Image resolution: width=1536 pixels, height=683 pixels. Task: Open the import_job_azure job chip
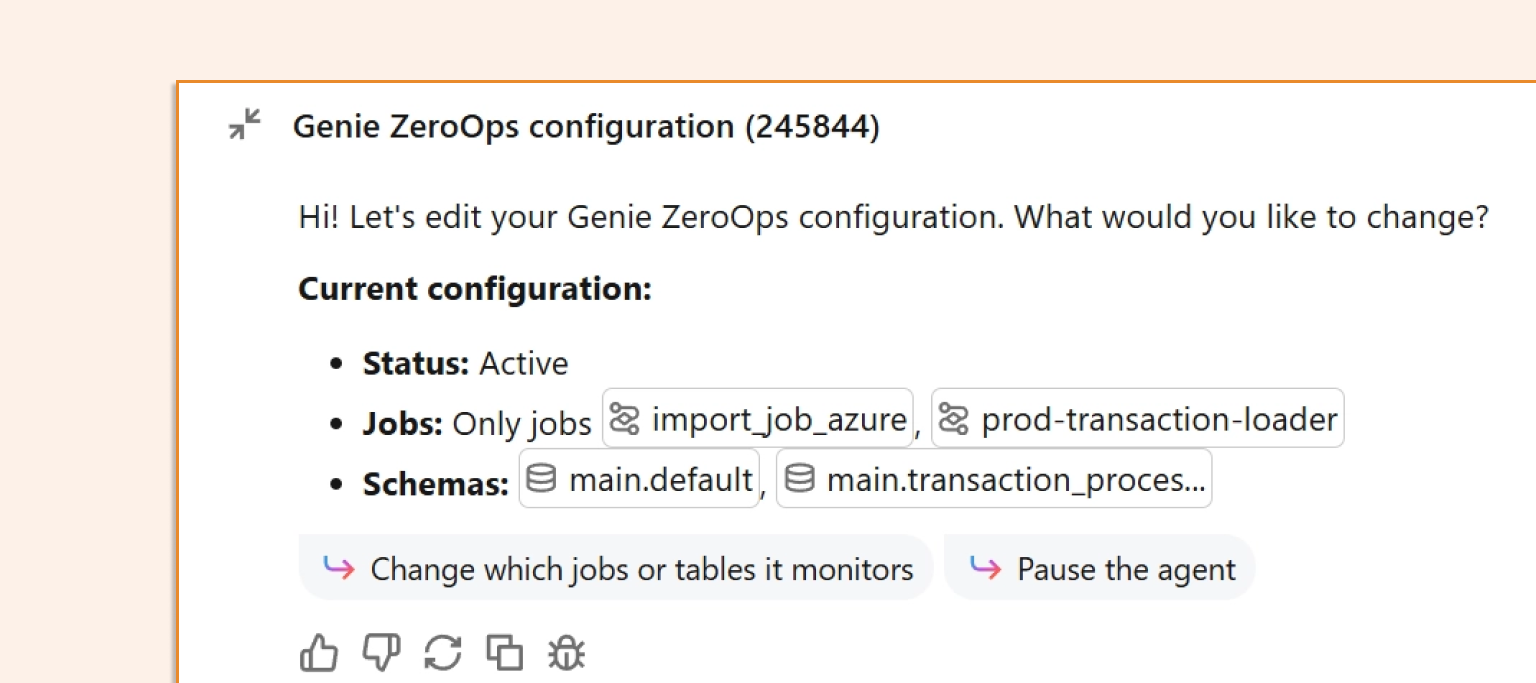(758, 418)
